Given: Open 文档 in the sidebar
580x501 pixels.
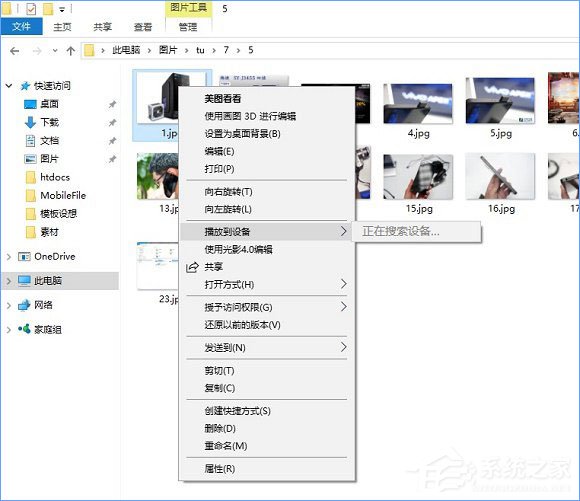Looking at the screenshot, I should (50, 141).
